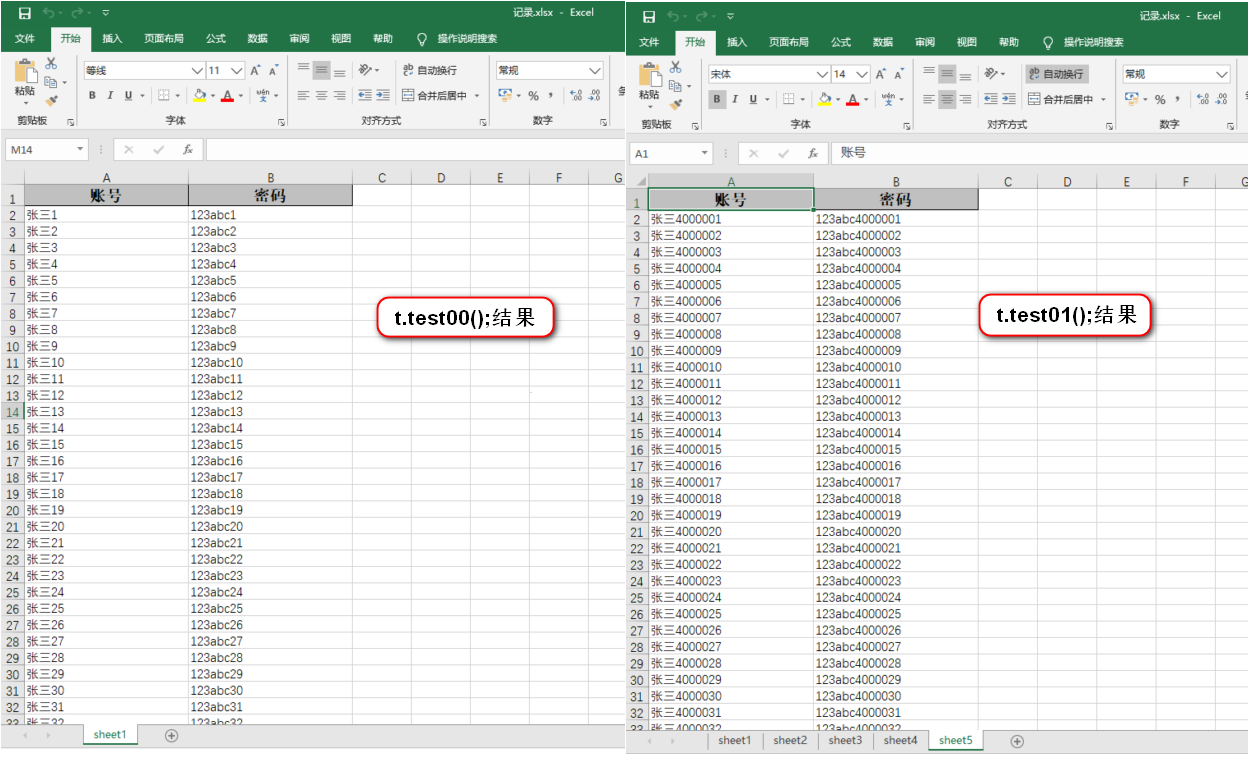Click the Cut scissors icon
The width and height of the screenshot is (1250, 758).
51,63
